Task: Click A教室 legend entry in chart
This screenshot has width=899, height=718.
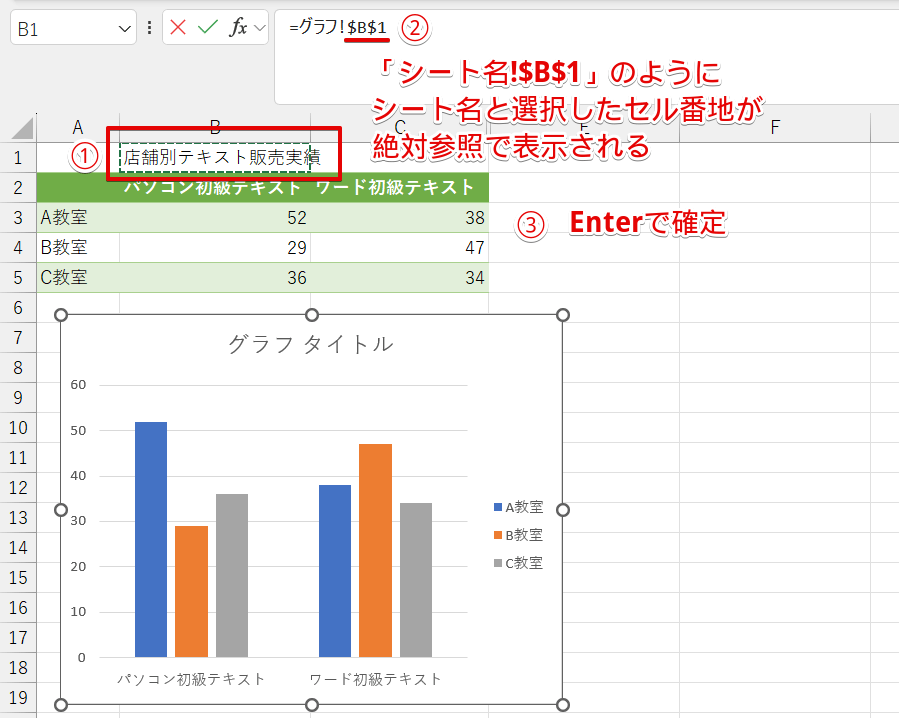Action: 518,507
